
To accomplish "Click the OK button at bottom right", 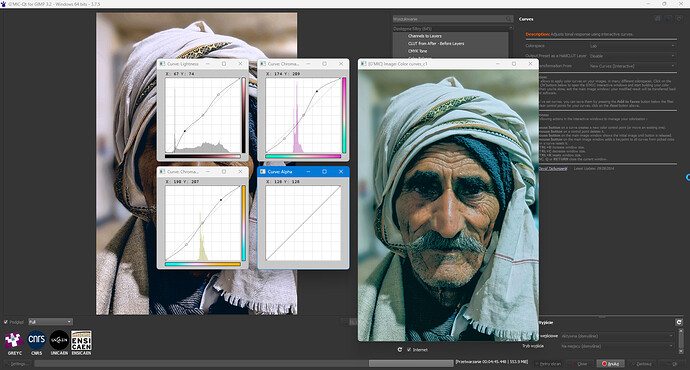I will 672,364.
